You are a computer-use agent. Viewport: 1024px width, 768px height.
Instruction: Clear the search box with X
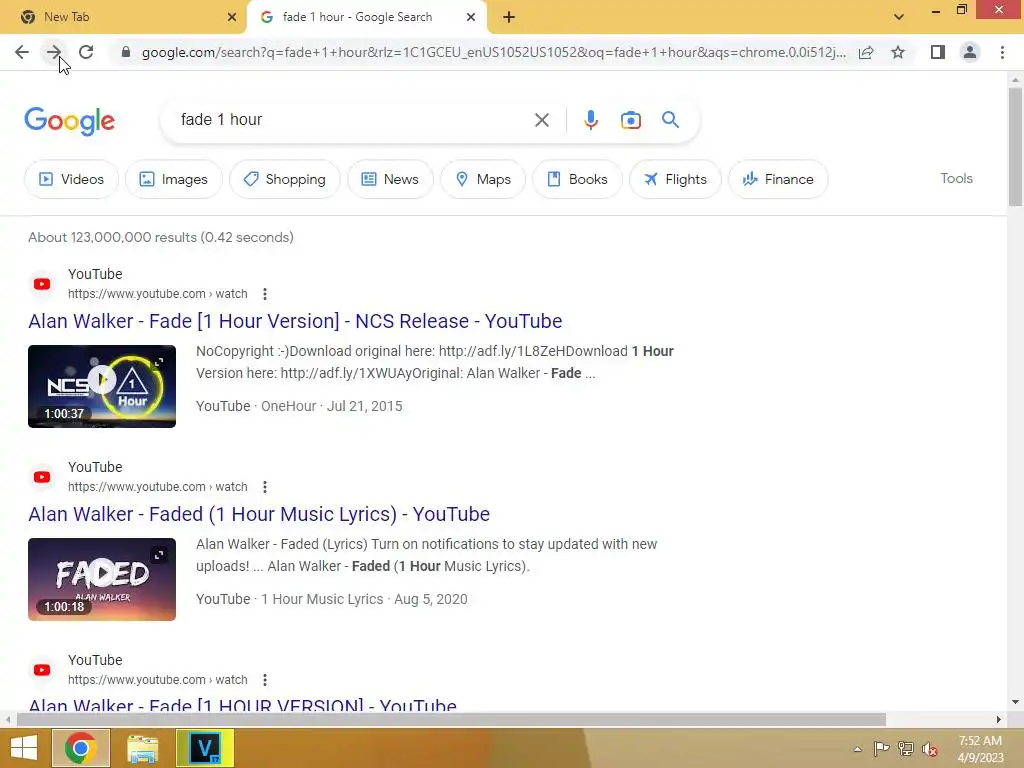coord(541,120)
